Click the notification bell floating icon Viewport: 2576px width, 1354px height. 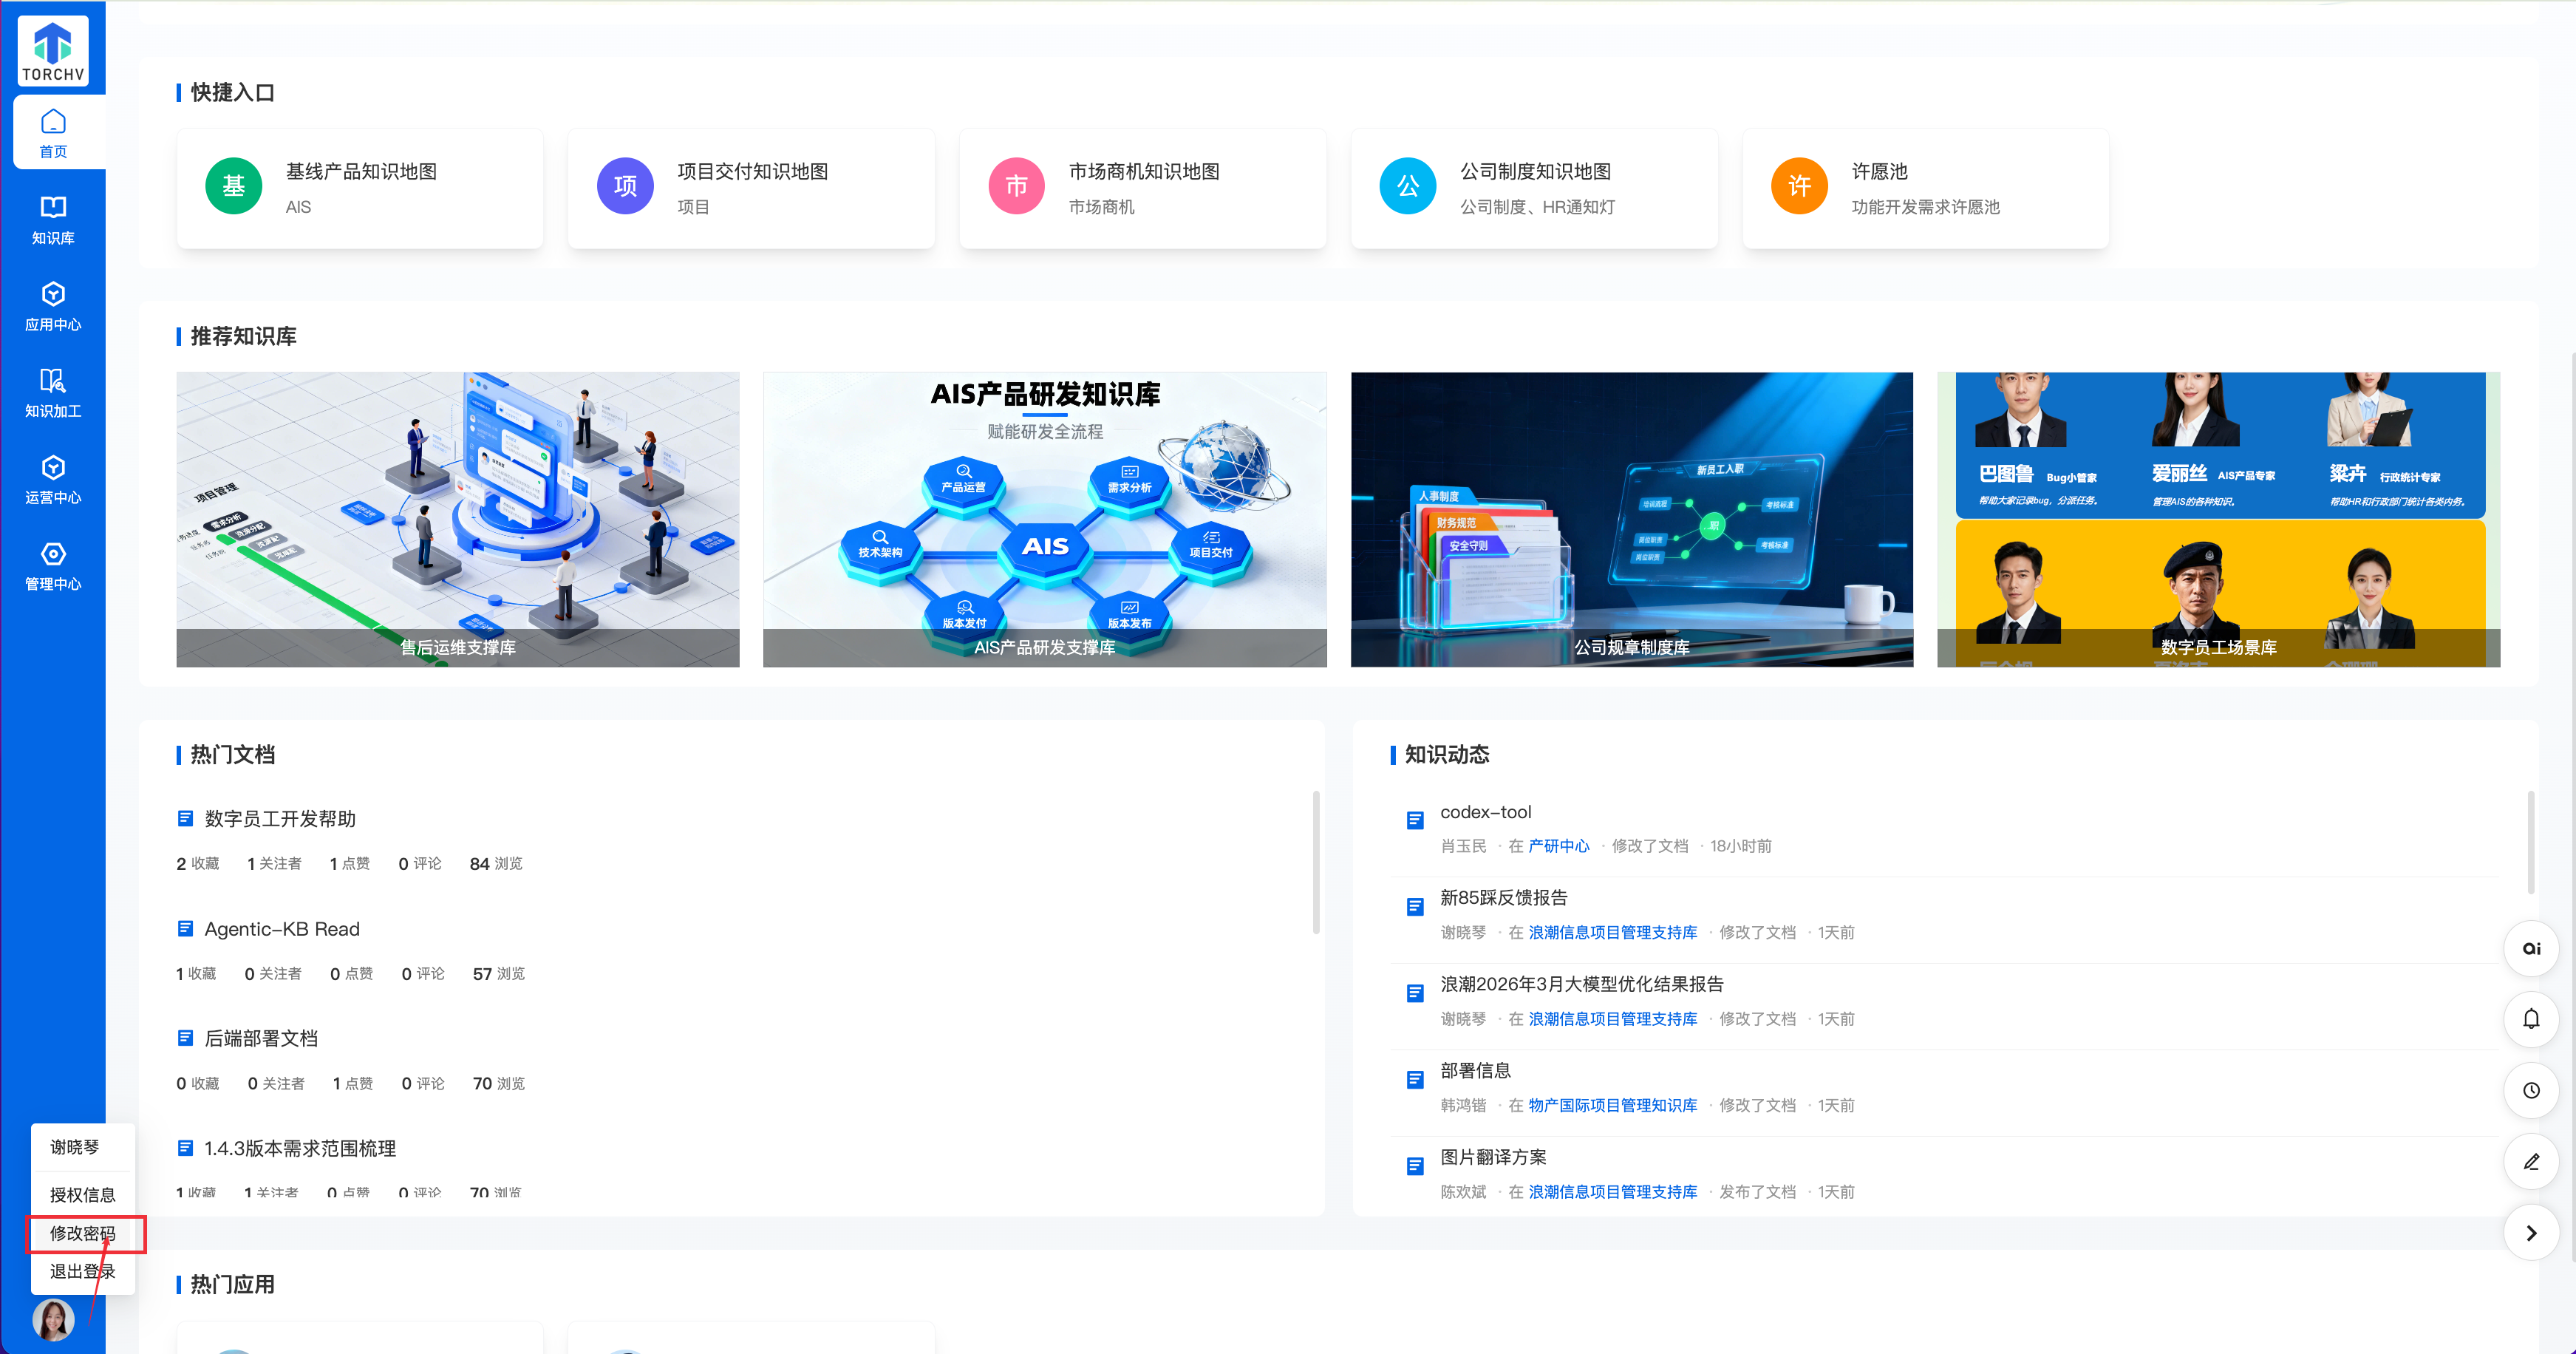tap(2530, 1019)
